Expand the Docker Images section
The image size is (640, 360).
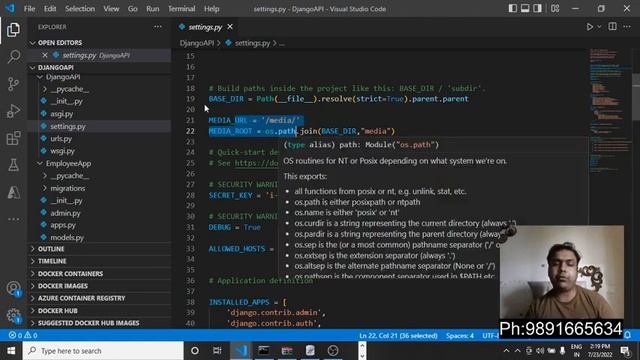[x=100, y=286]
